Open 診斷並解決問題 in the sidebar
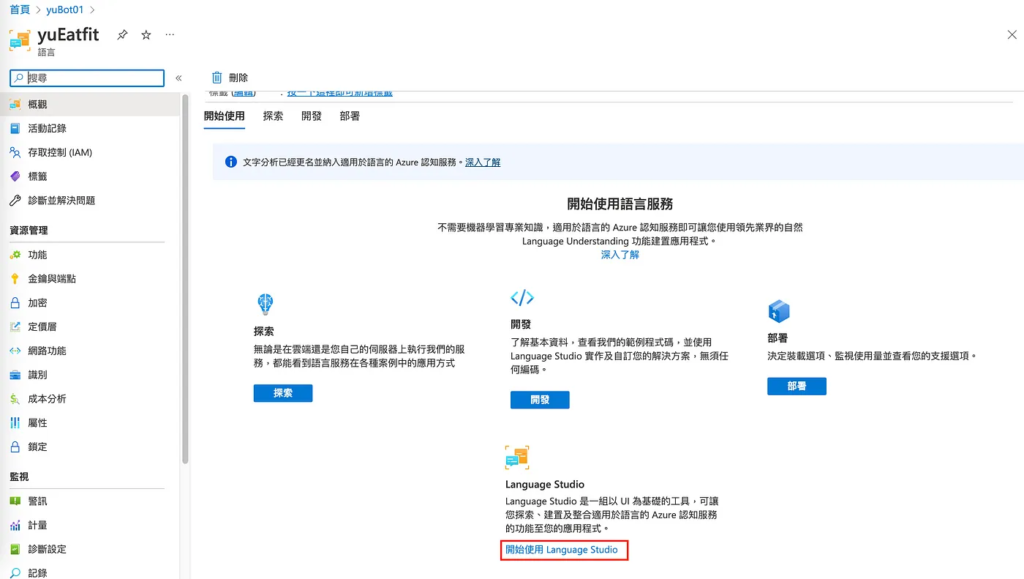 pyautogui.click(x=61, y=200)
